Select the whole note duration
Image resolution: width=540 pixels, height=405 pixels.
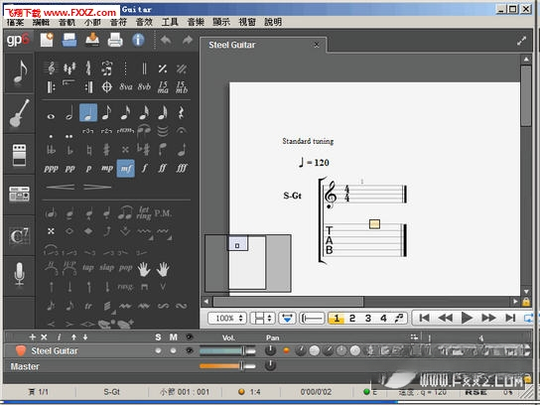coord(51,116)
